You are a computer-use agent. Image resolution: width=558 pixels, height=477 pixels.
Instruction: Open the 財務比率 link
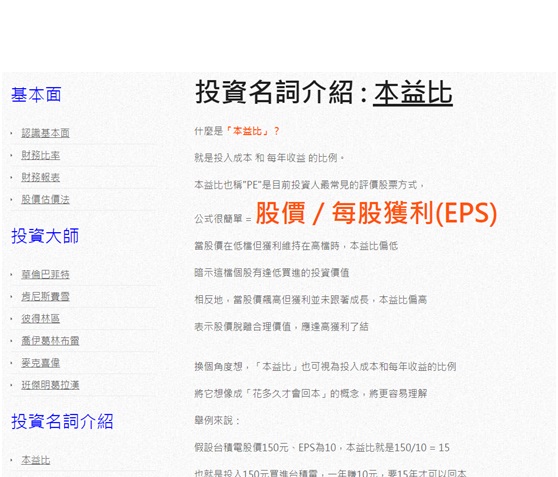coord(41,155)
